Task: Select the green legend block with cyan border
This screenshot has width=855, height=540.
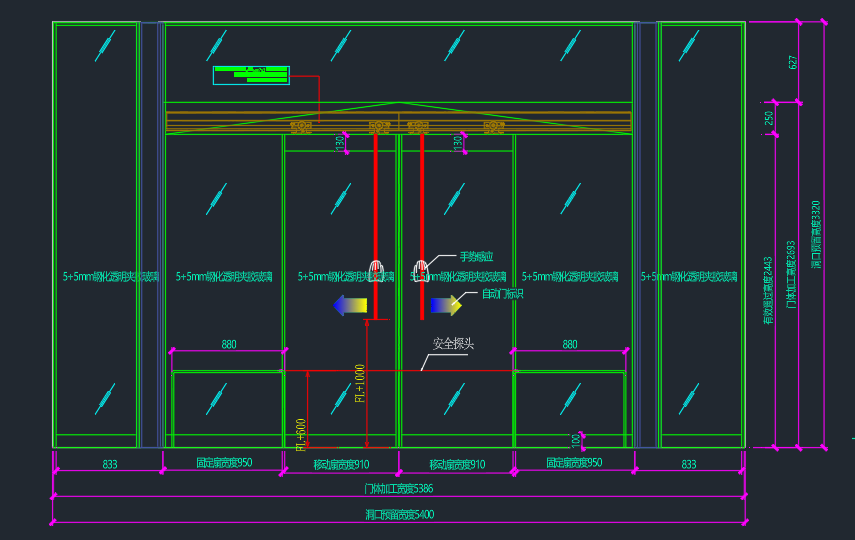Action: 251,76
